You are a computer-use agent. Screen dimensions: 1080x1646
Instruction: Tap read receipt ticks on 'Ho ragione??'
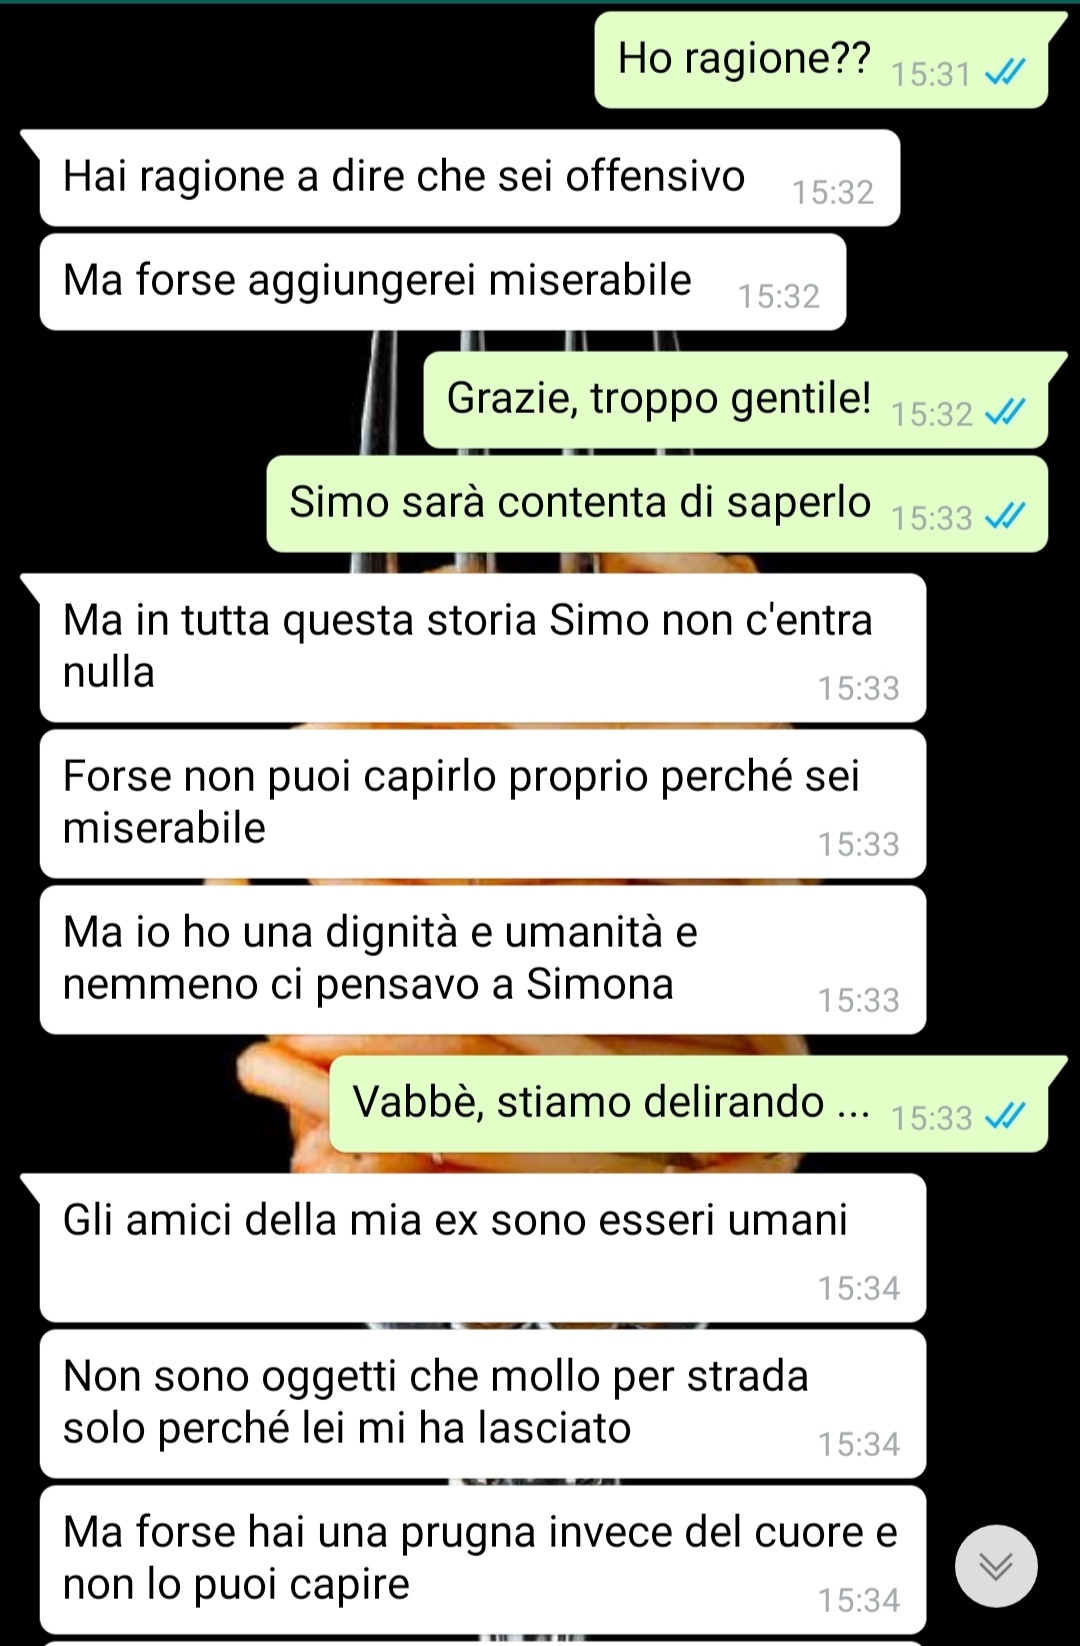click(1005, 73)
